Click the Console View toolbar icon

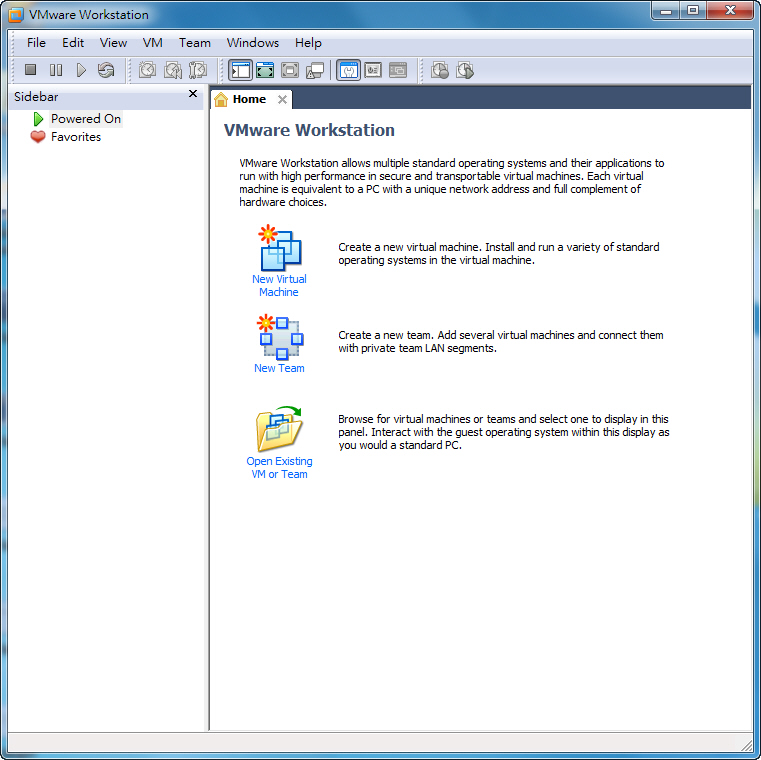pos(397,70)
